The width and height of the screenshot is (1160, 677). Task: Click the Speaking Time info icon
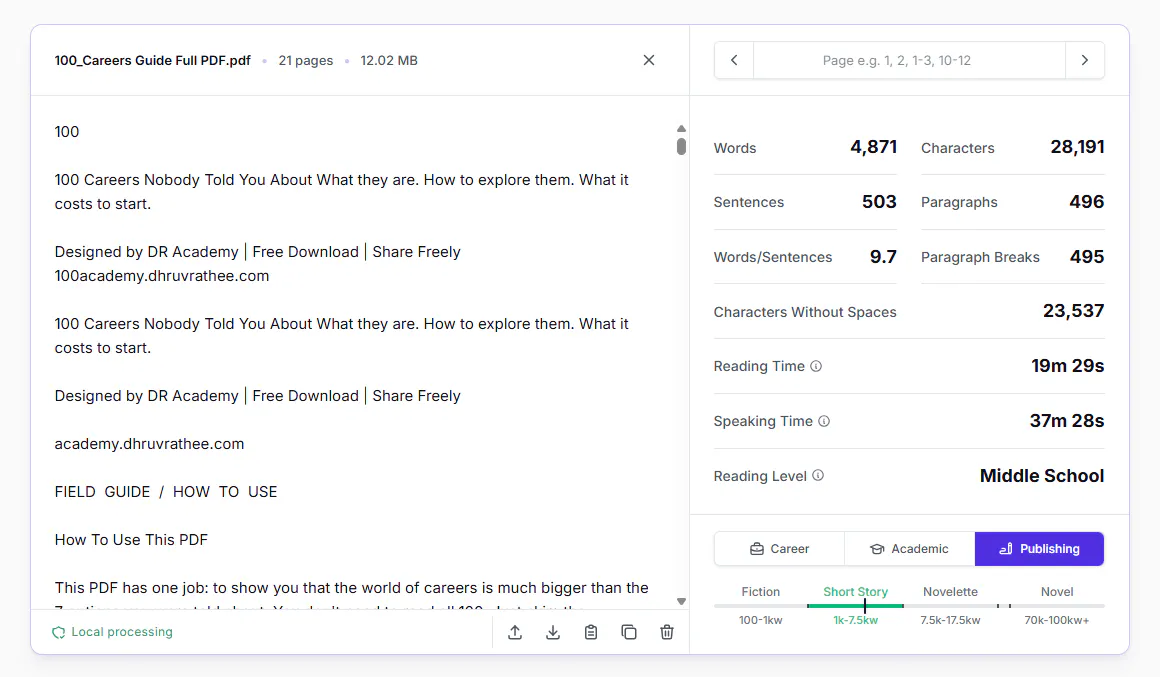pos(824,421)
